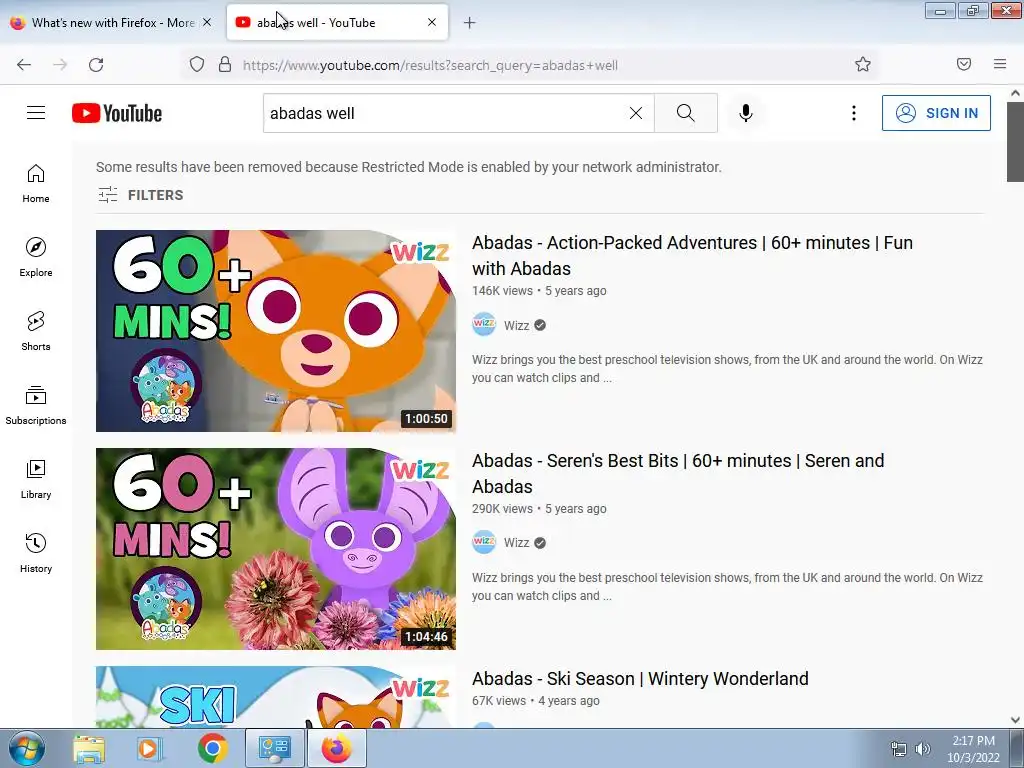Click the '67K views' text

(x=499, y=701)
